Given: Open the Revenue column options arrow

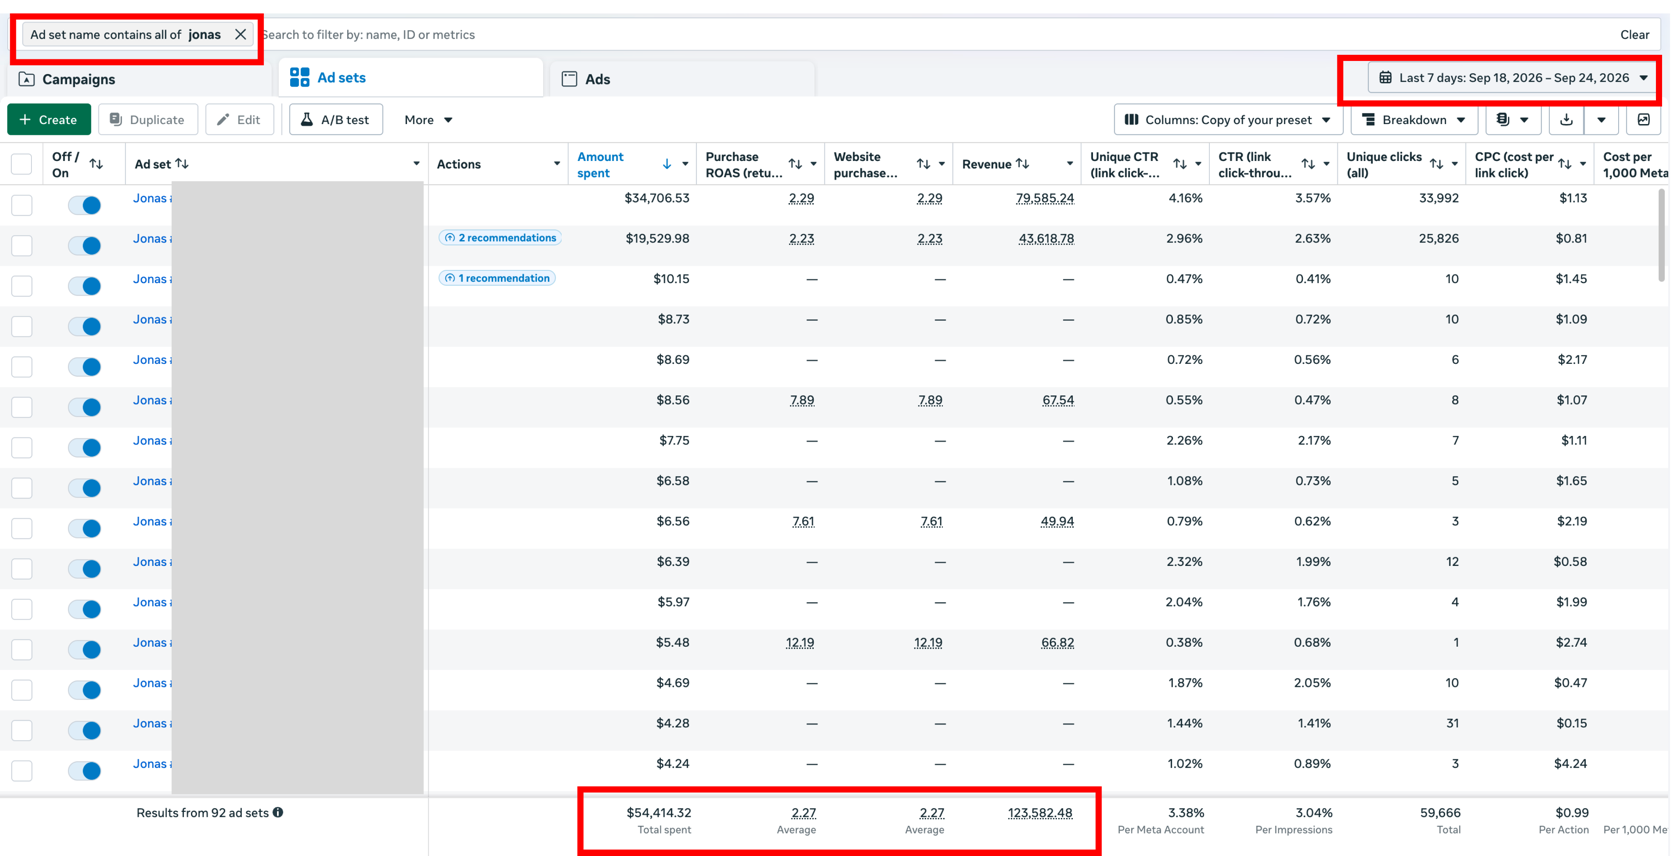Looking at the screenshot, I should pos(1069,164).
